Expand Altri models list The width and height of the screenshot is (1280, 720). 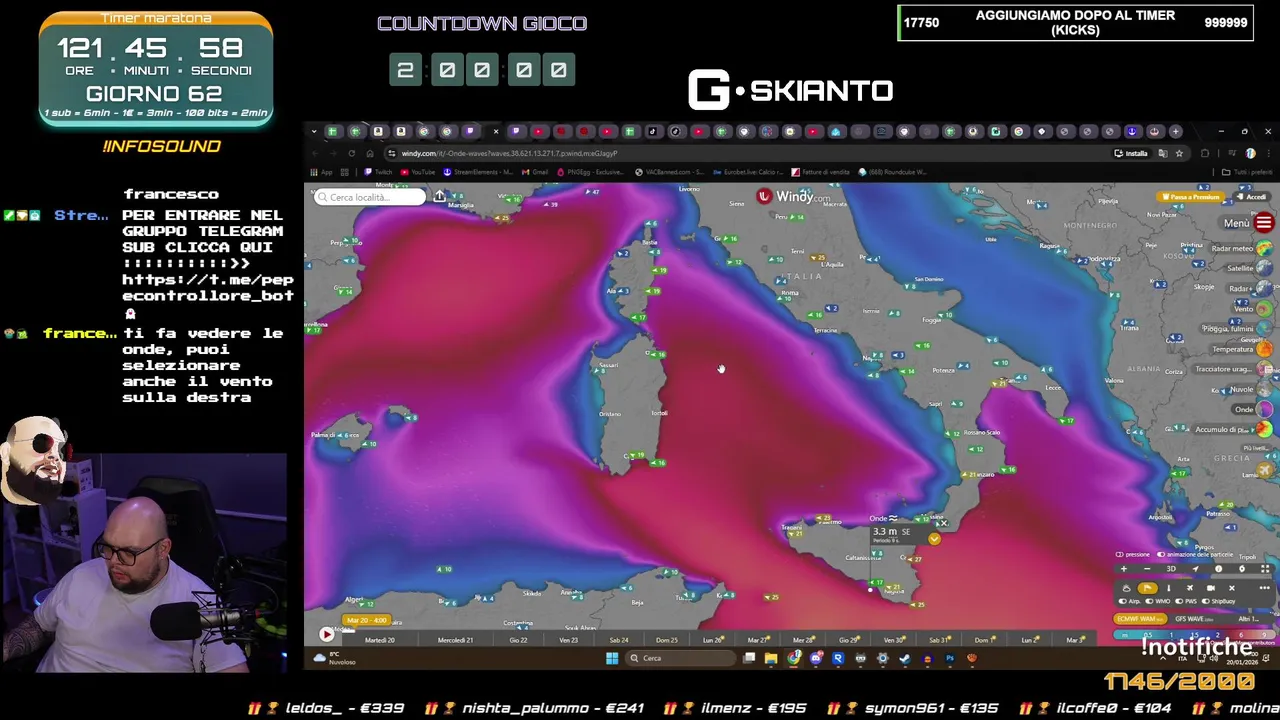(x=1248, y=619)
